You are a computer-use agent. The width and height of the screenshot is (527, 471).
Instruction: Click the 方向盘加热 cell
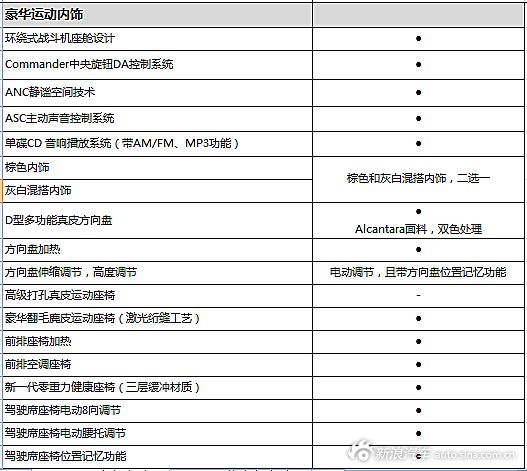pyautogui.click(x=157, y=250)
